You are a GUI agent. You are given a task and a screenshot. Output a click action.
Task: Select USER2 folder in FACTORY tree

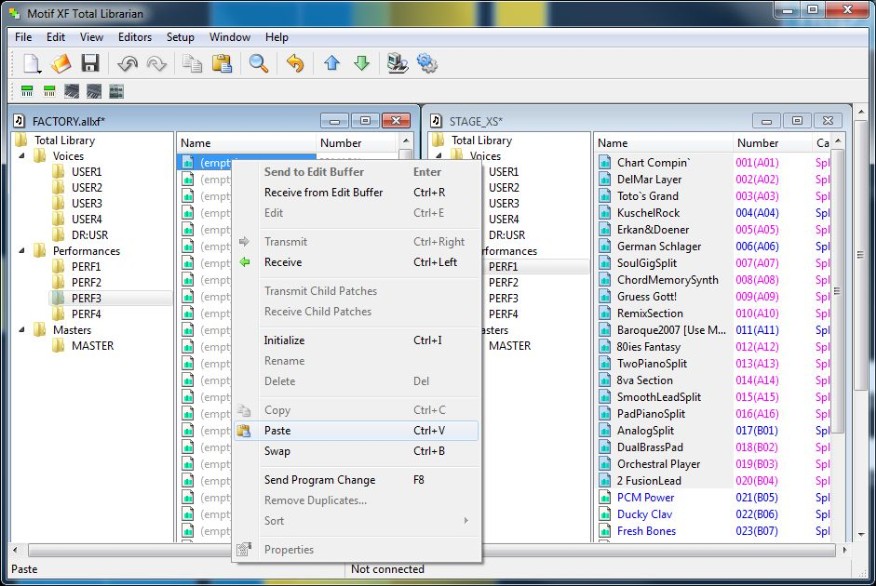coord(87,187)
